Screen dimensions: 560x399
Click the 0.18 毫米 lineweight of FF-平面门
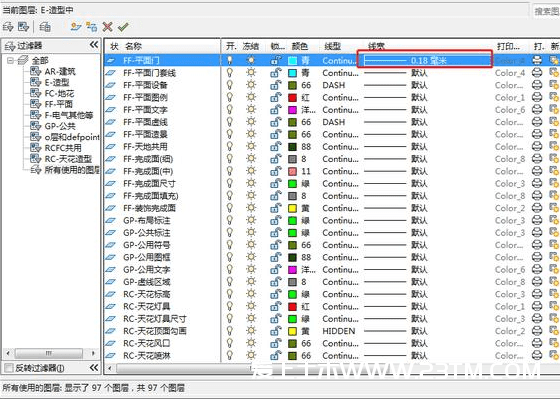point(429,60)
